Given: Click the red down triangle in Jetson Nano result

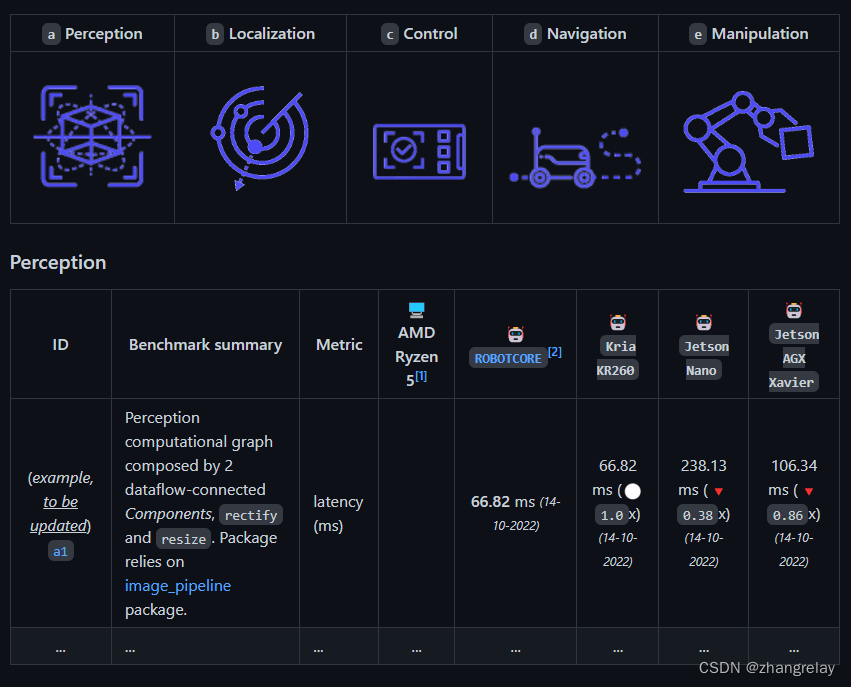Looking at the screenshot, I should pyautogui.click(x=719, y=492).
